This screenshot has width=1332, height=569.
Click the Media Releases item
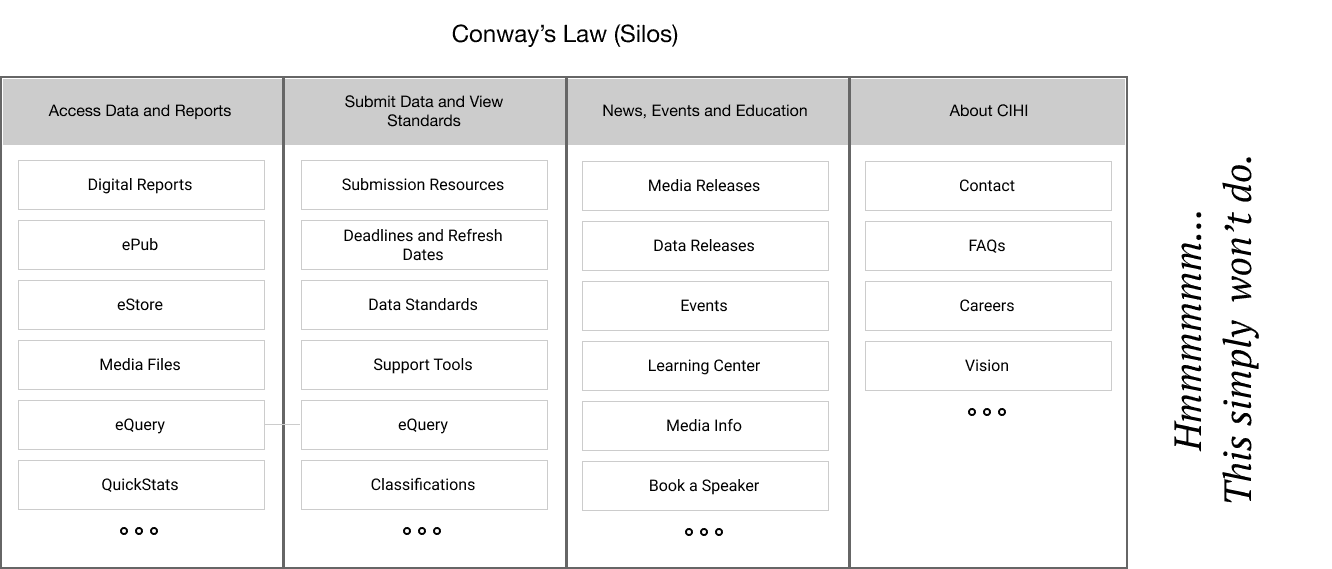[705, 186]
